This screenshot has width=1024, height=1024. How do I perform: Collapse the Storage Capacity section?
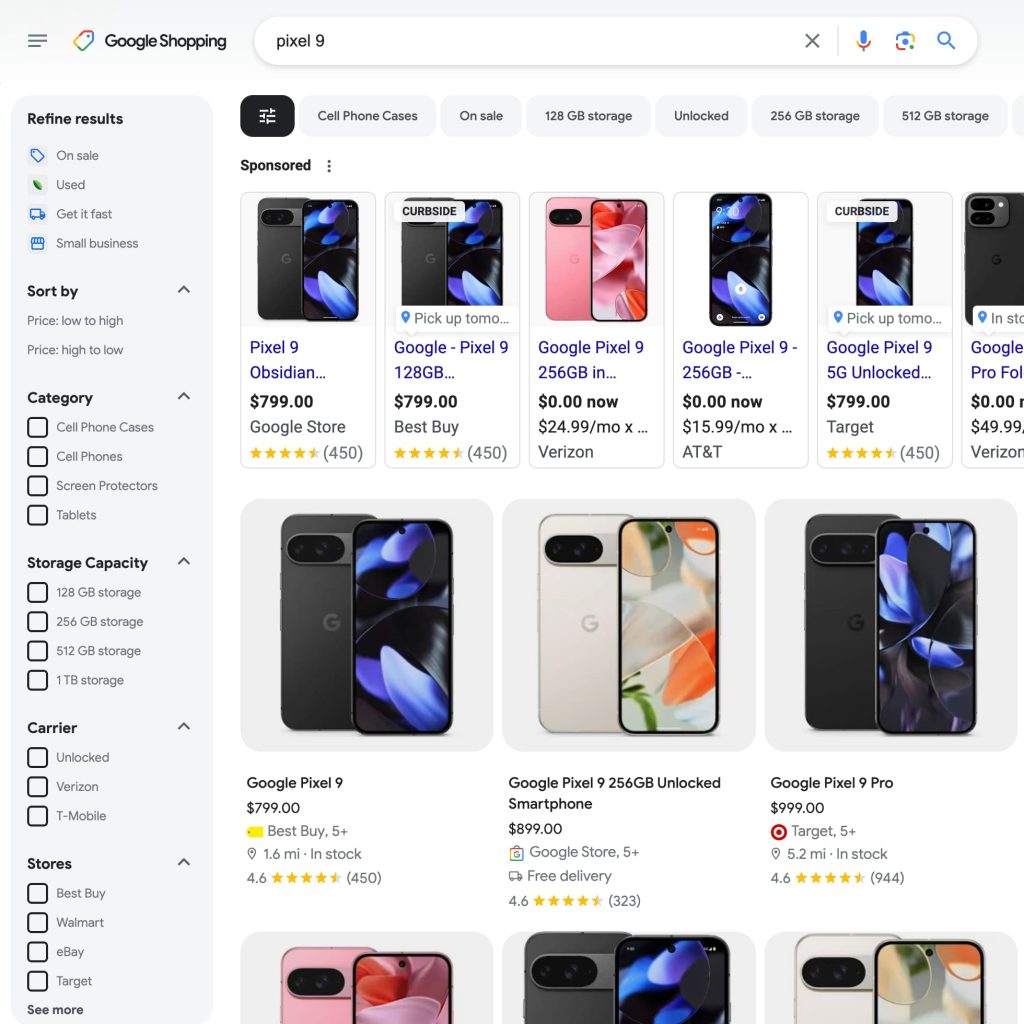[x=184, y=562]
